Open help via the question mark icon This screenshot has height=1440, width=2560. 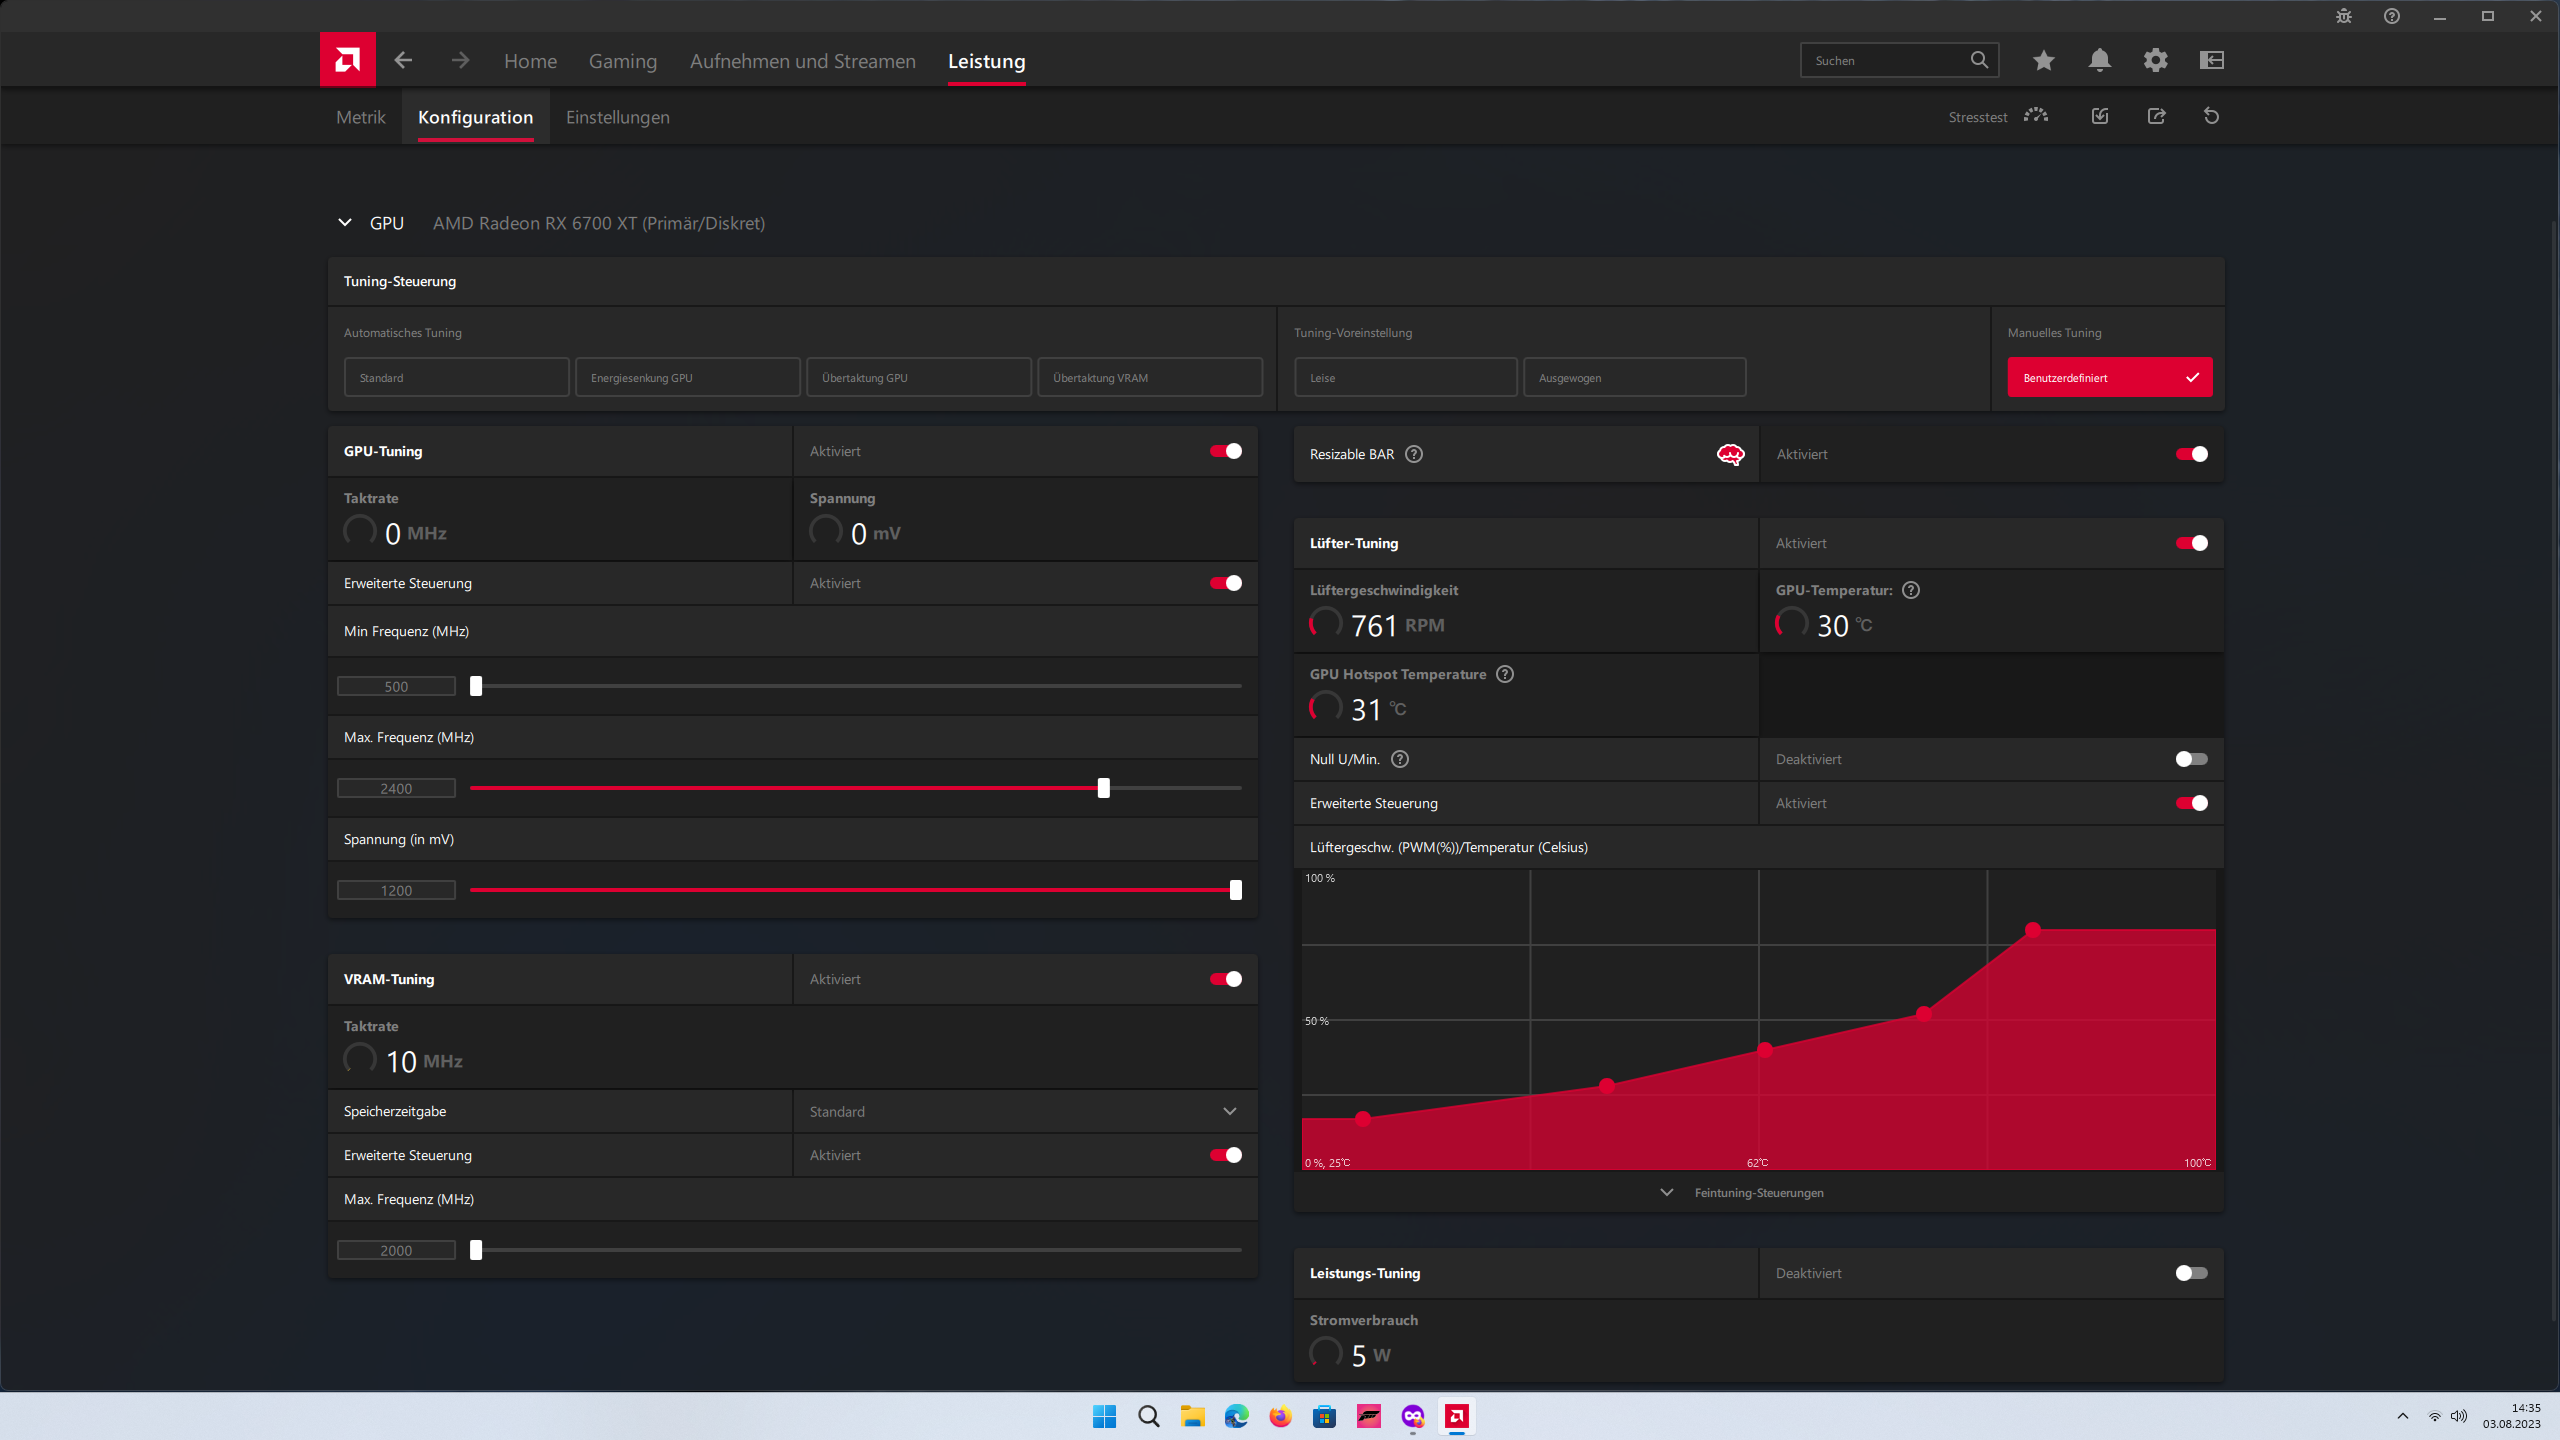2392,16
